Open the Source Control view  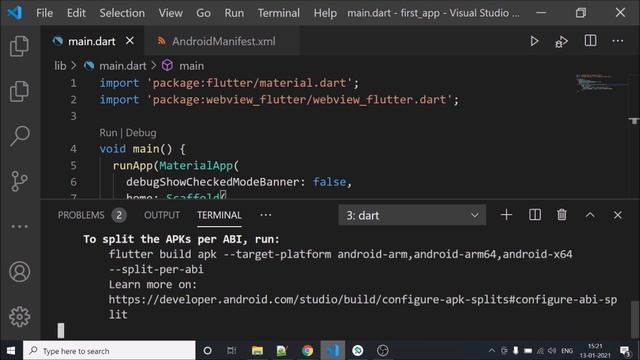pos(19,181)
